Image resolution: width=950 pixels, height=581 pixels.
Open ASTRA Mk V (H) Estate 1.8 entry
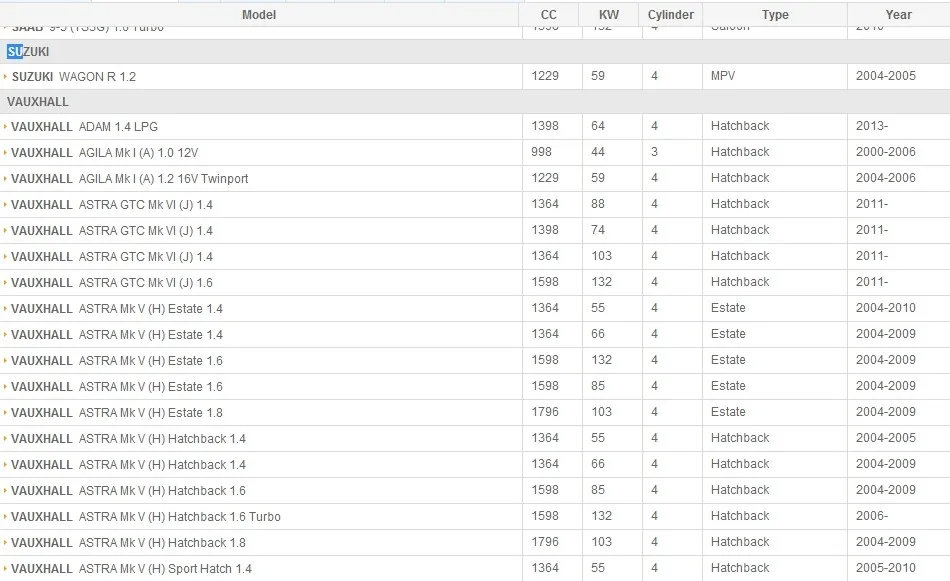coord(117,413)
